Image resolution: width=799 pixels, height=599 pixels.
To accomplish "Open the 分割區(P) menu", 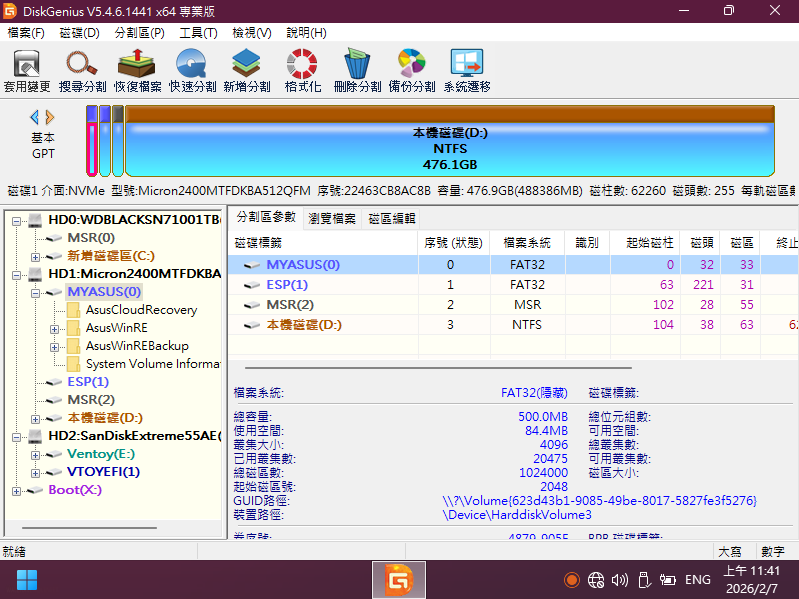I will [140, 33].
